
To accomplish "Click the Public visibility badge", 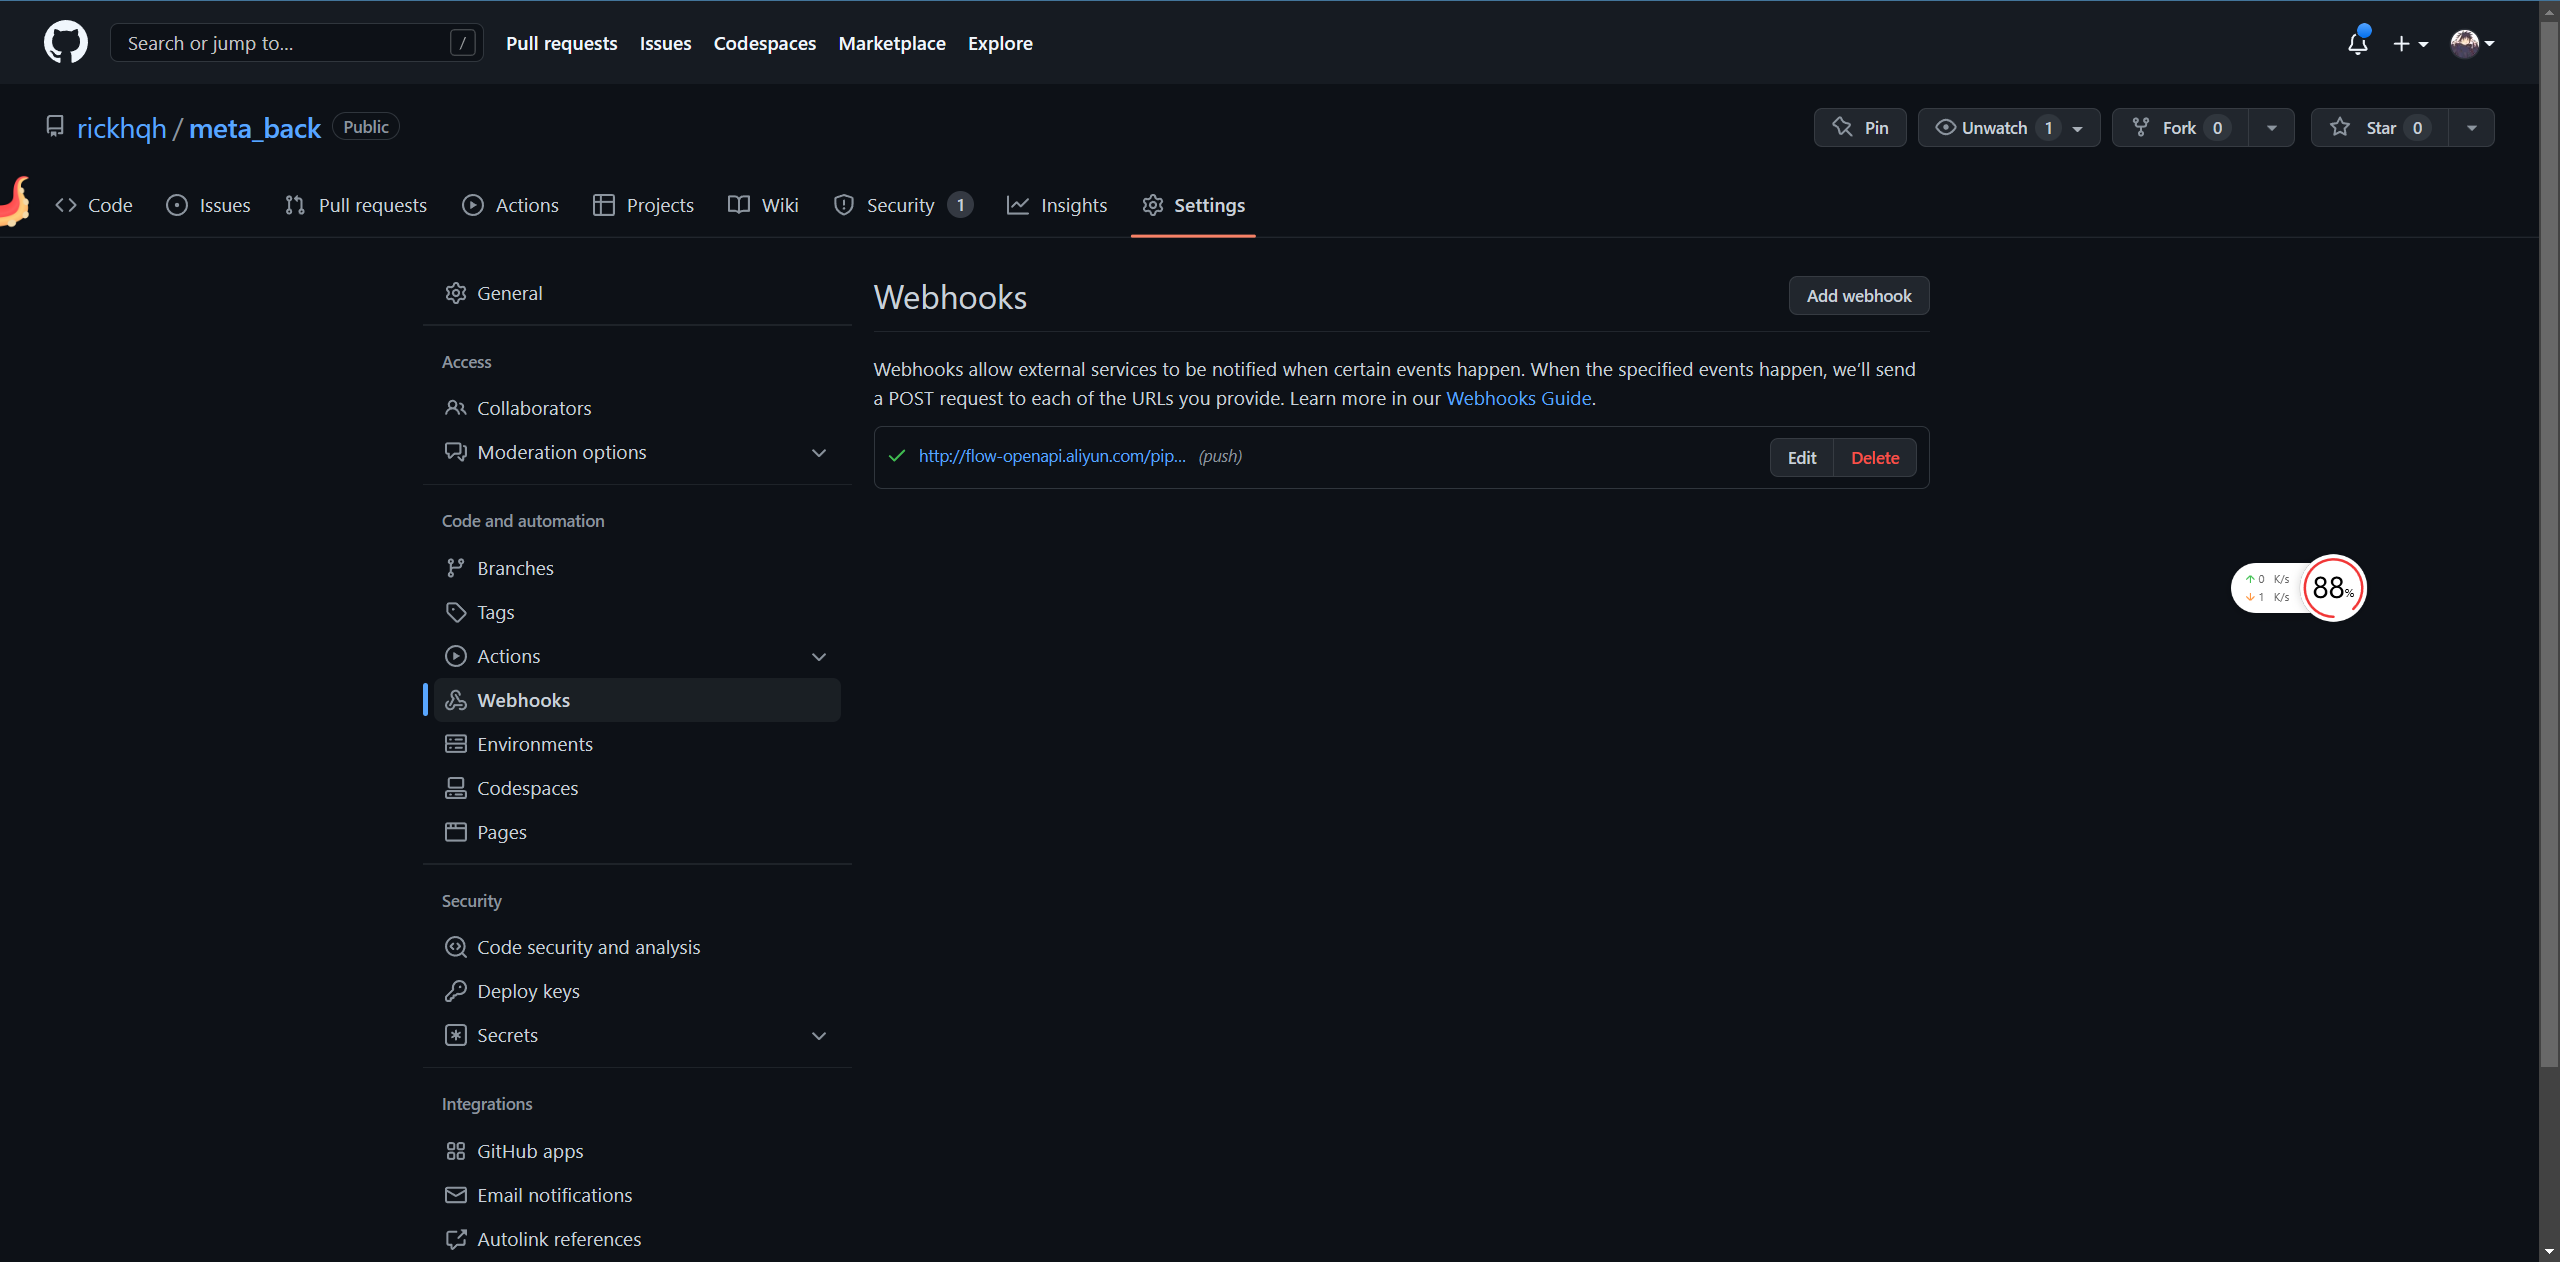I will 366,127.
